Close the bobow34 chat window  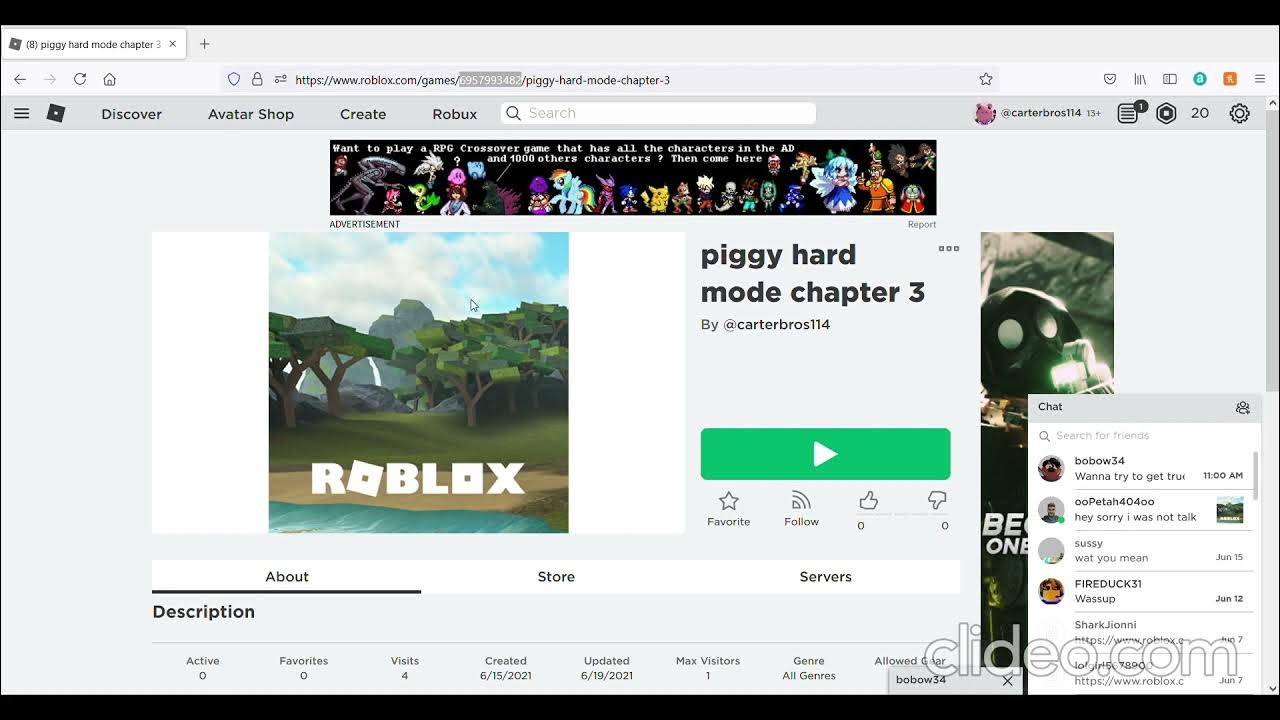click(x=1007, y=680)
